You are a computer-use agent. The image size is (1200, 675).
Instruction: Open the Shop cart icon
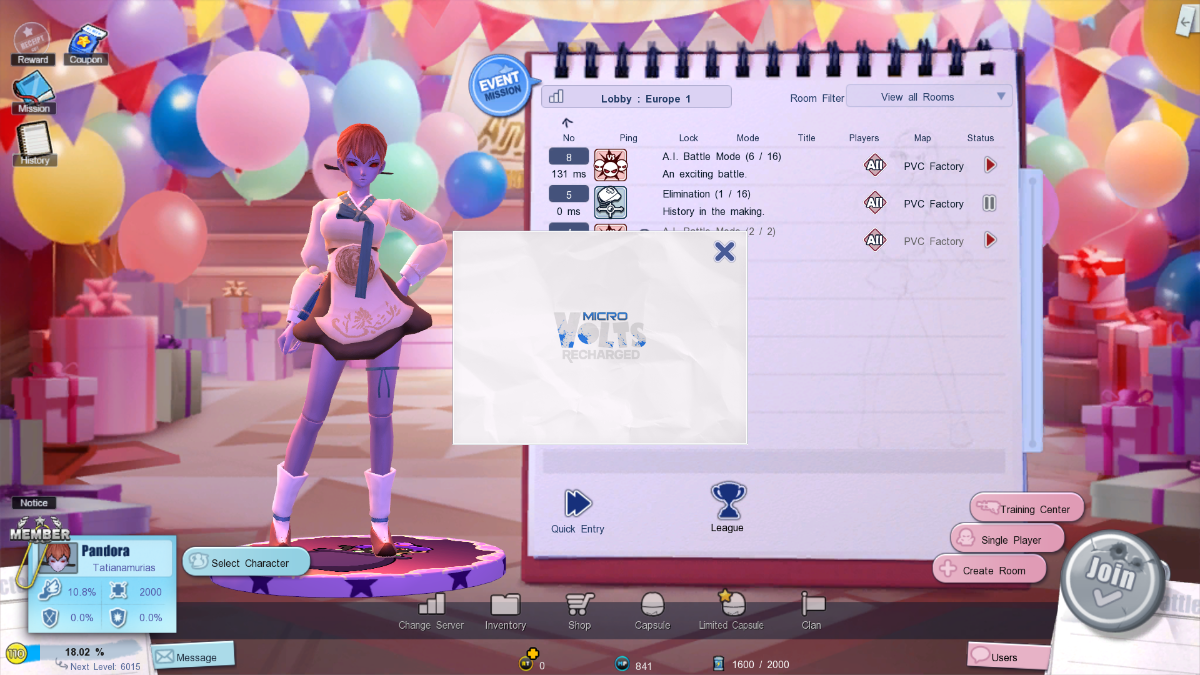[579, 603]
